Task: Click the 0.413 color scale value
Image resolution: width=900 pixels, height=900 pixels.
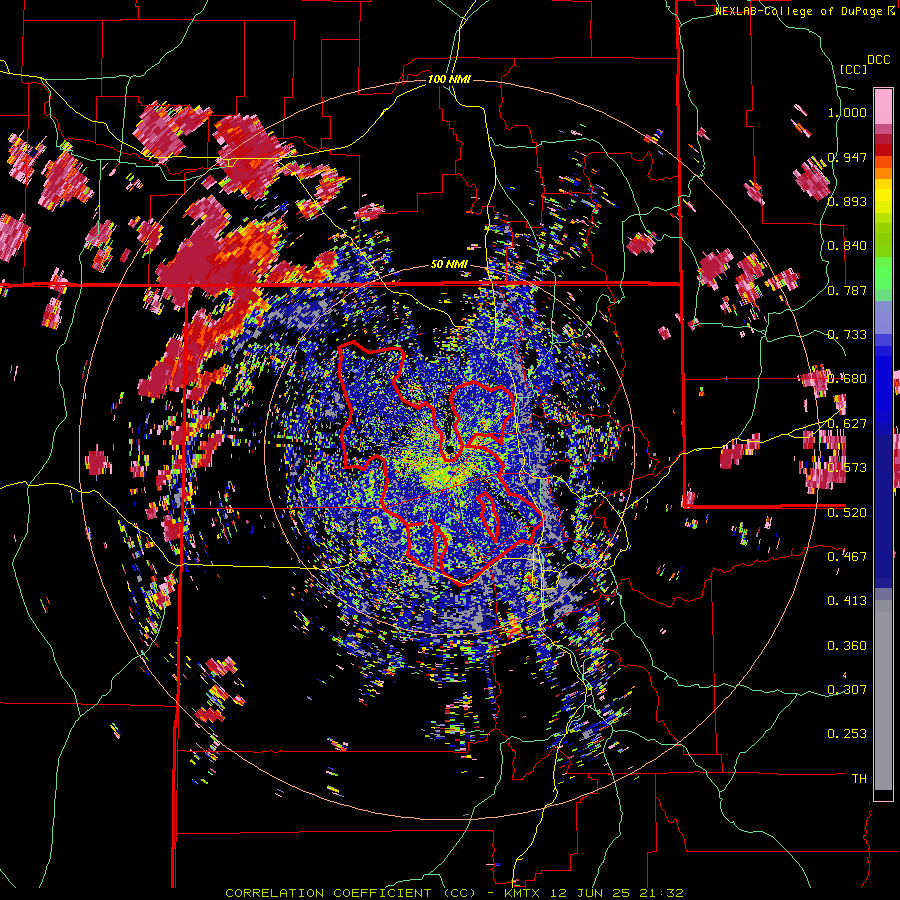Action: (847, 601)
